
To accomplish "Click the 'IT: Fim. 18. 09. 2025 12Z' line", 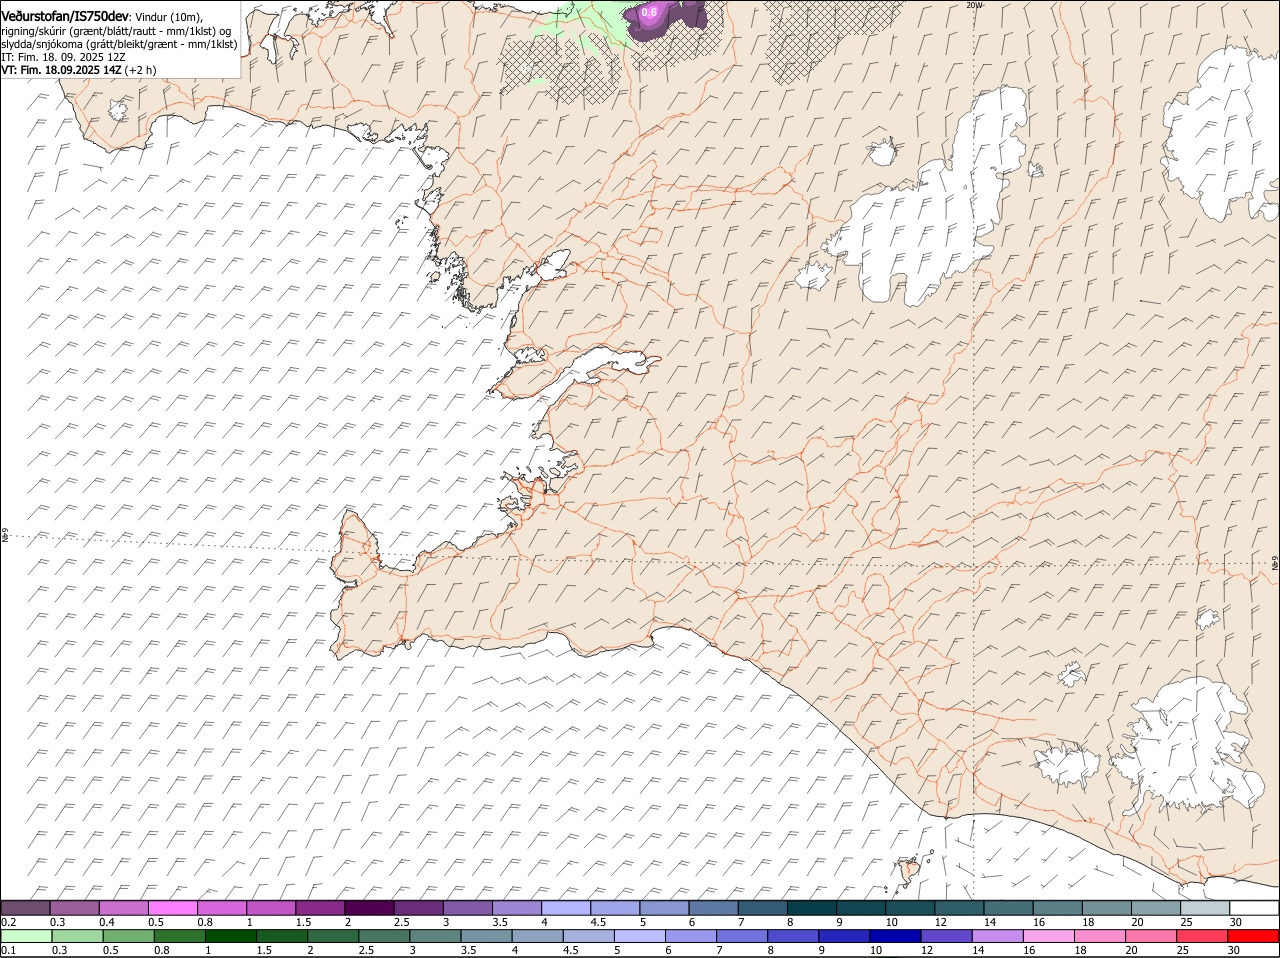I will click(x=63, y=58).
